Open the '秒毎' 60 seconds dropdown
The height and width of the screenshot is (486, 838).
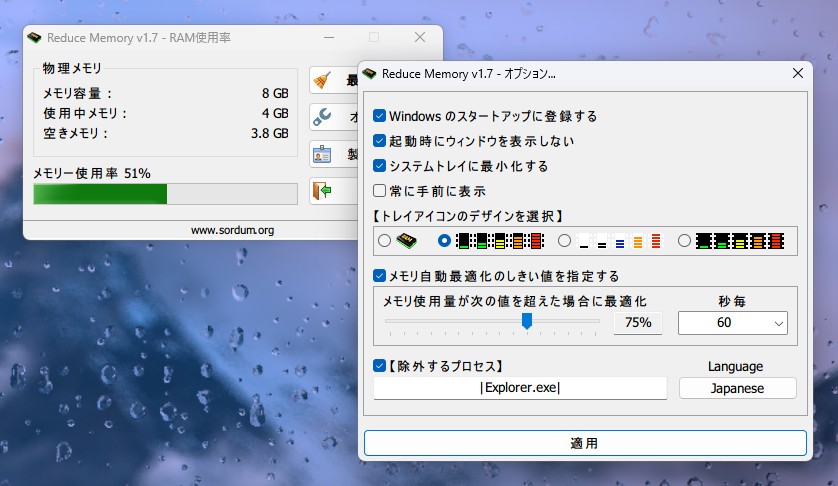[x=733, y=323]
